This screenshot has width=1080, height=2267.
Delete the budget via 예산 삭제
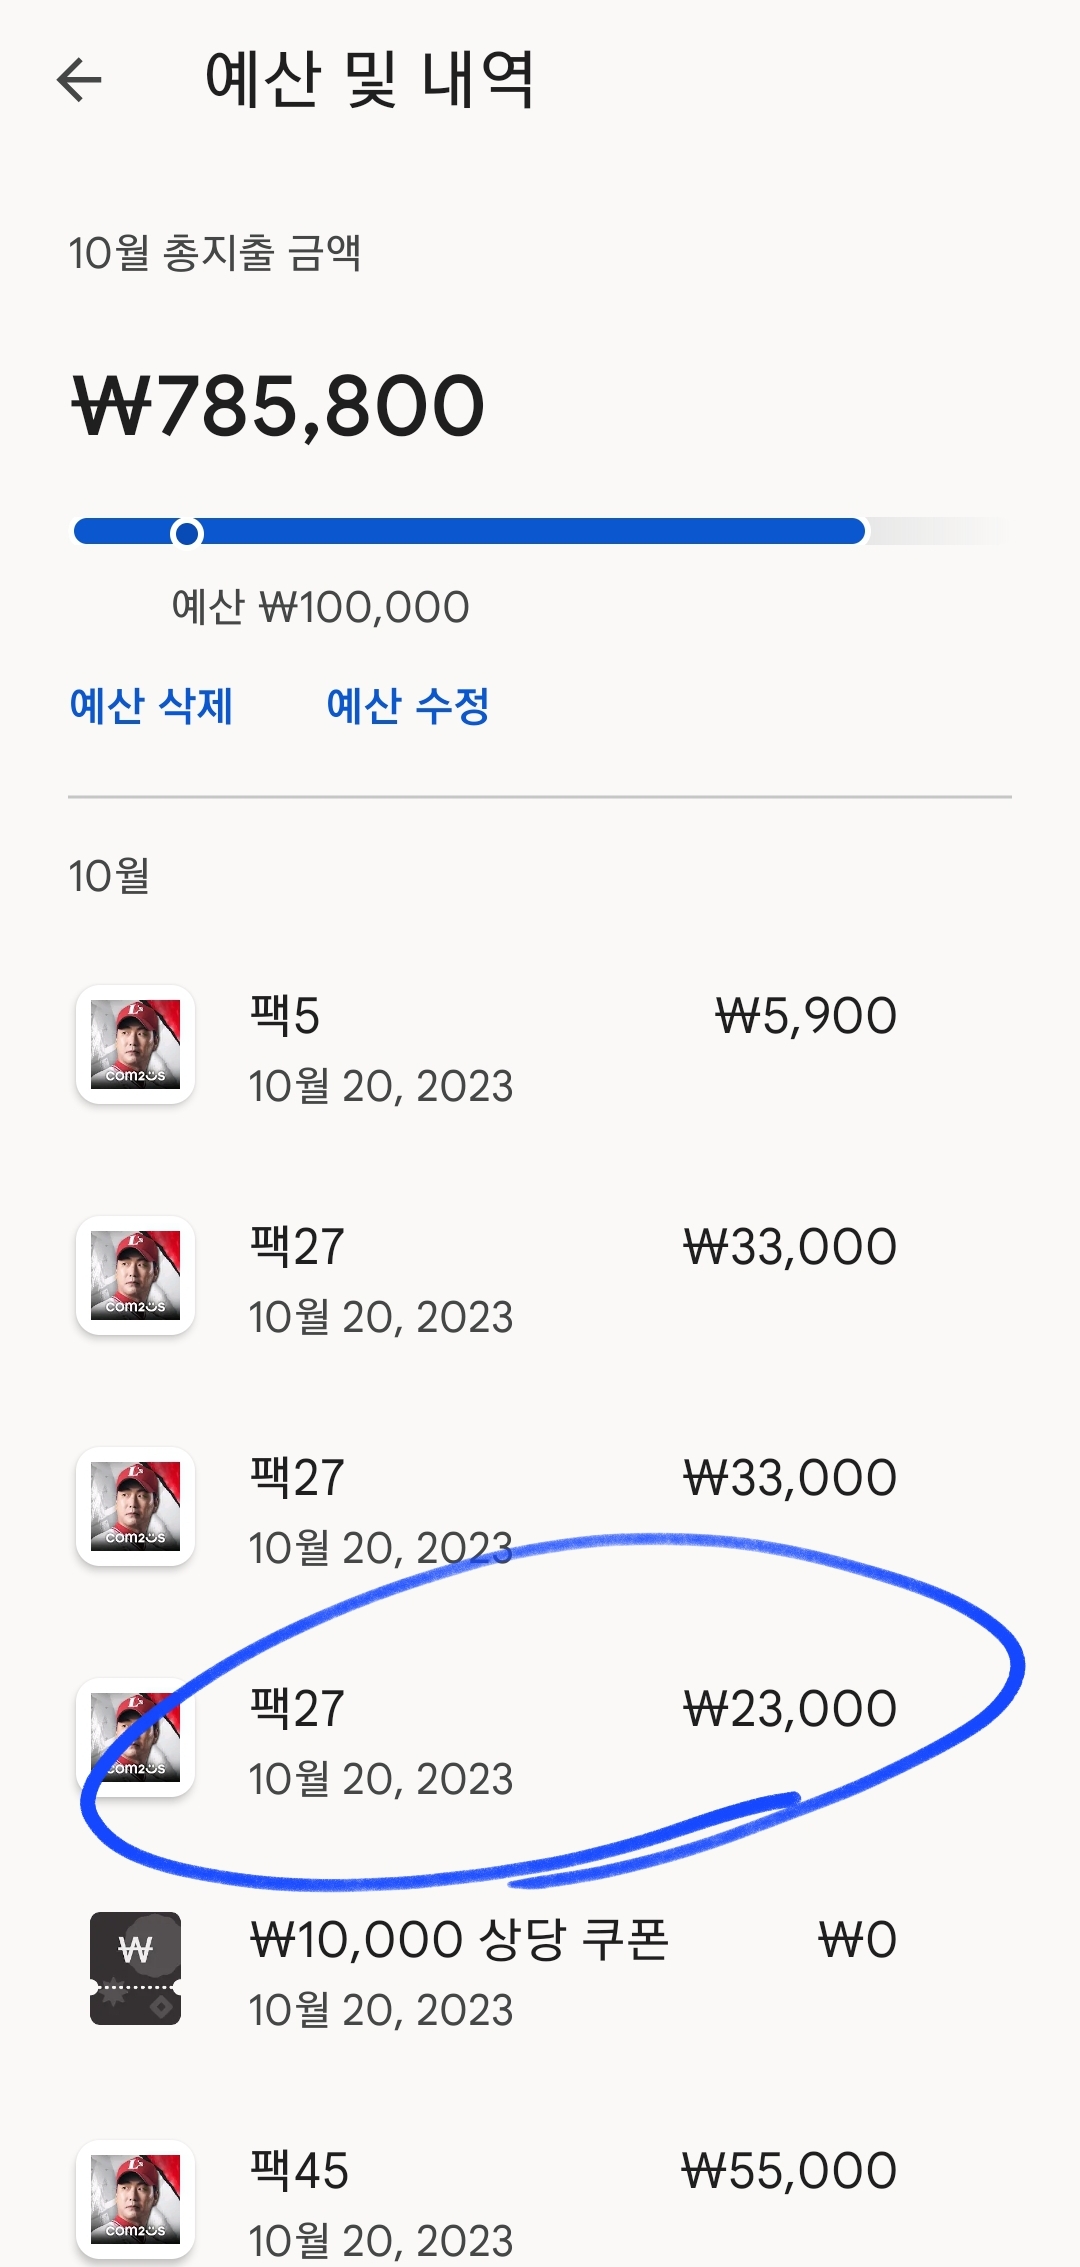click(151, 706)
